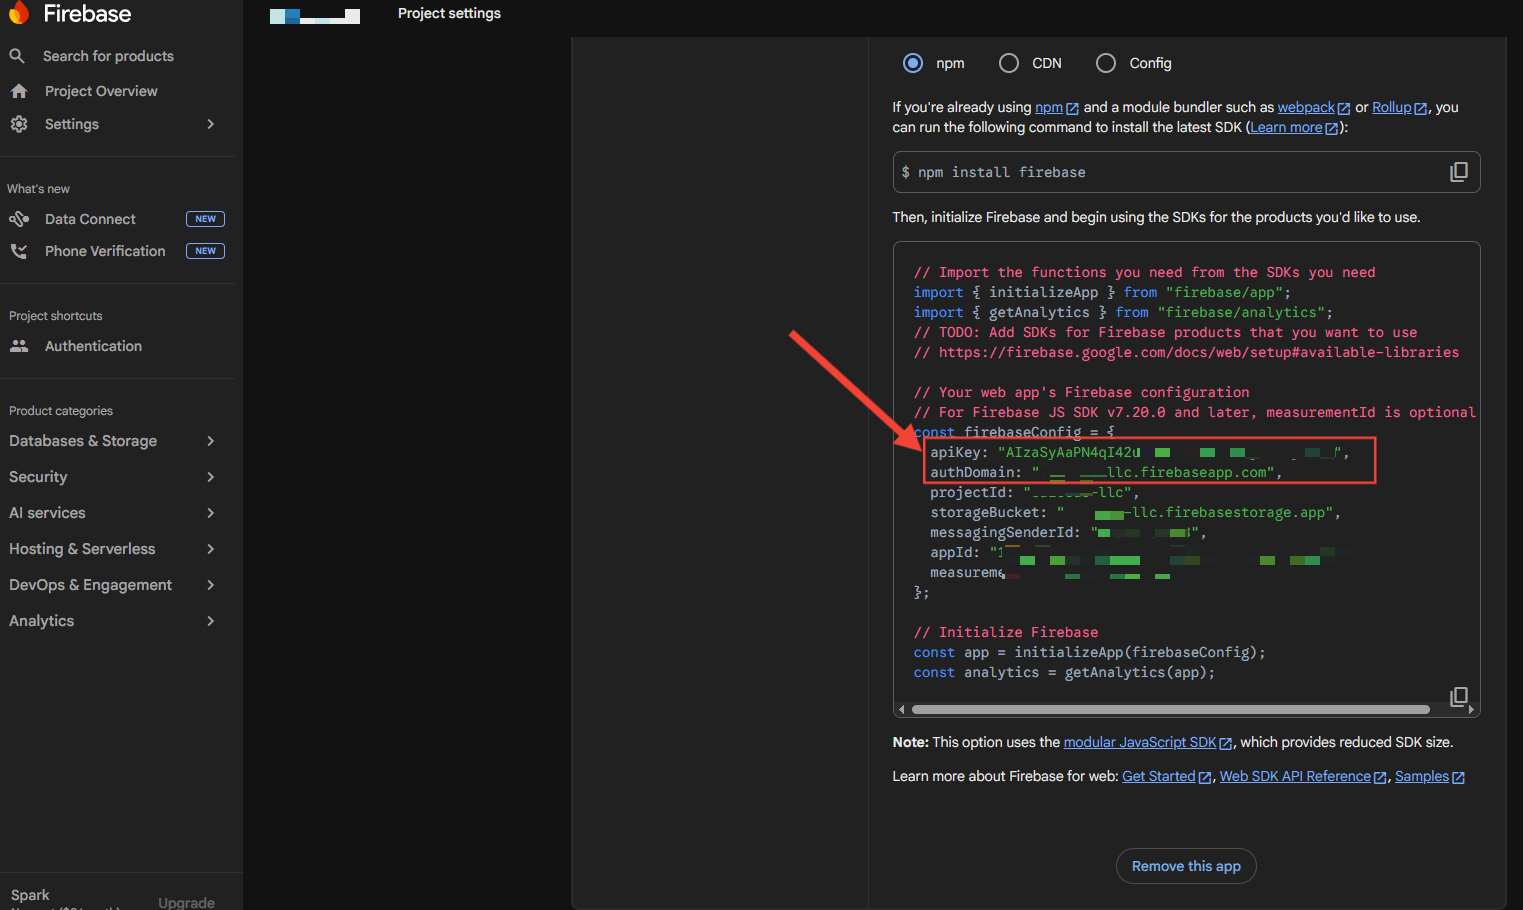Click external icon beside modular JavaScript SDK
This screenshot has width=1523, height=910.
click(x=1225, y=743)
